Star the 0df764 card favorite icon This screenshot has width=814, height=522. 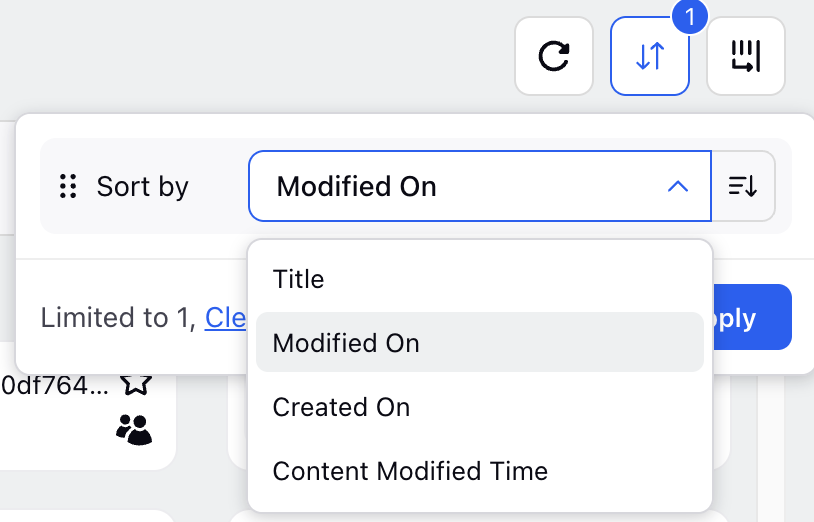136,384
